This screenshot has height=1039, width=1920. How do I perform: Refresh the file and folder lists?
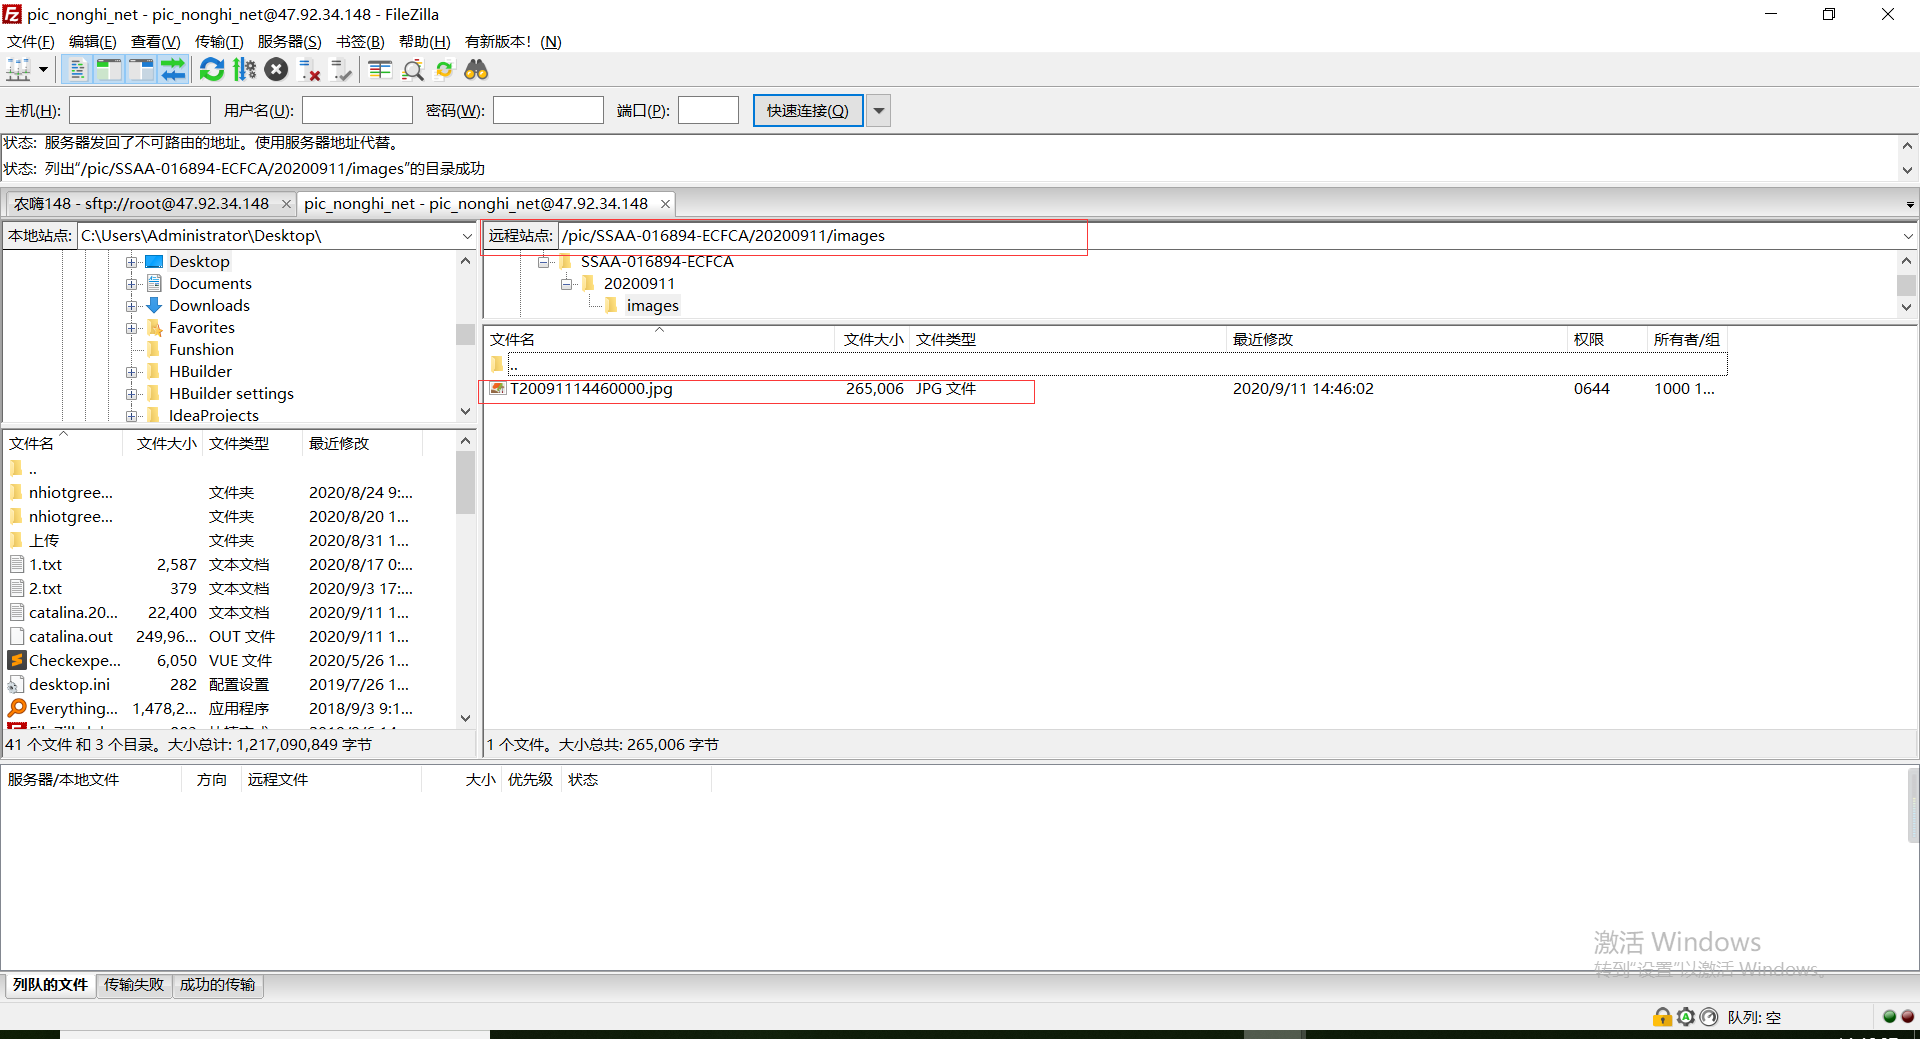212,70
